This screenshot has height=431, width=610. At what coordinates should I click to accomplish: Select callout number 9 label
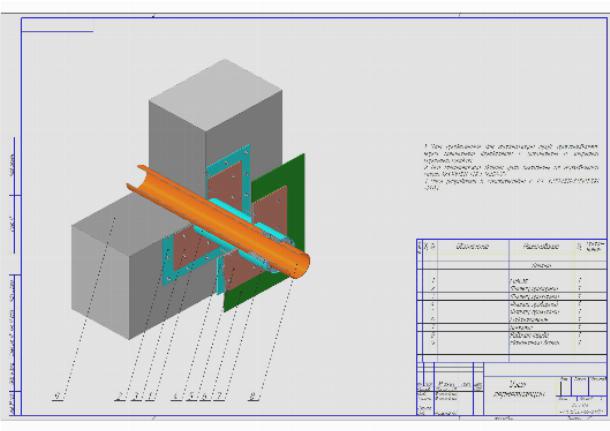53,397
